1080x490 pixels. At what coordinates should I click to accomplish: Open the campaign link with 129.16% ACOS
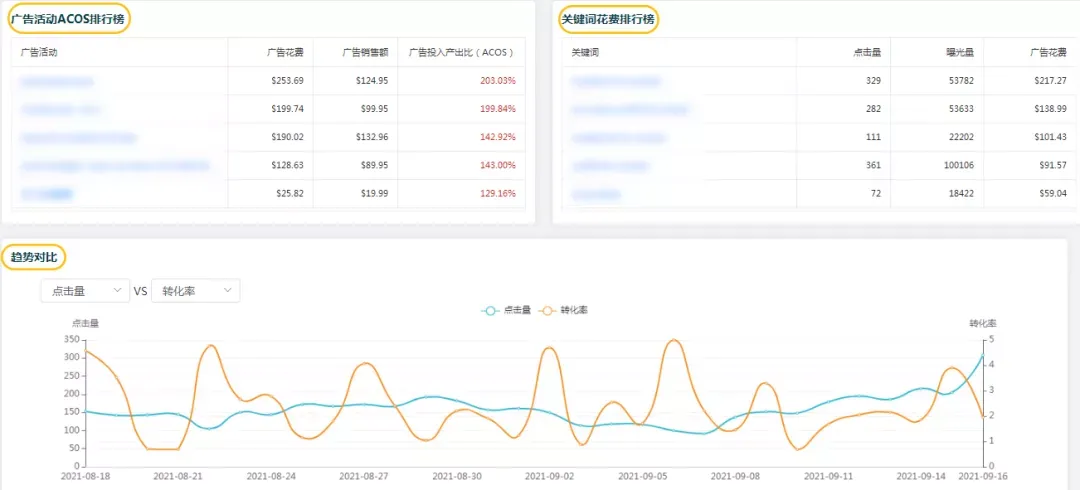pos(47,193)
